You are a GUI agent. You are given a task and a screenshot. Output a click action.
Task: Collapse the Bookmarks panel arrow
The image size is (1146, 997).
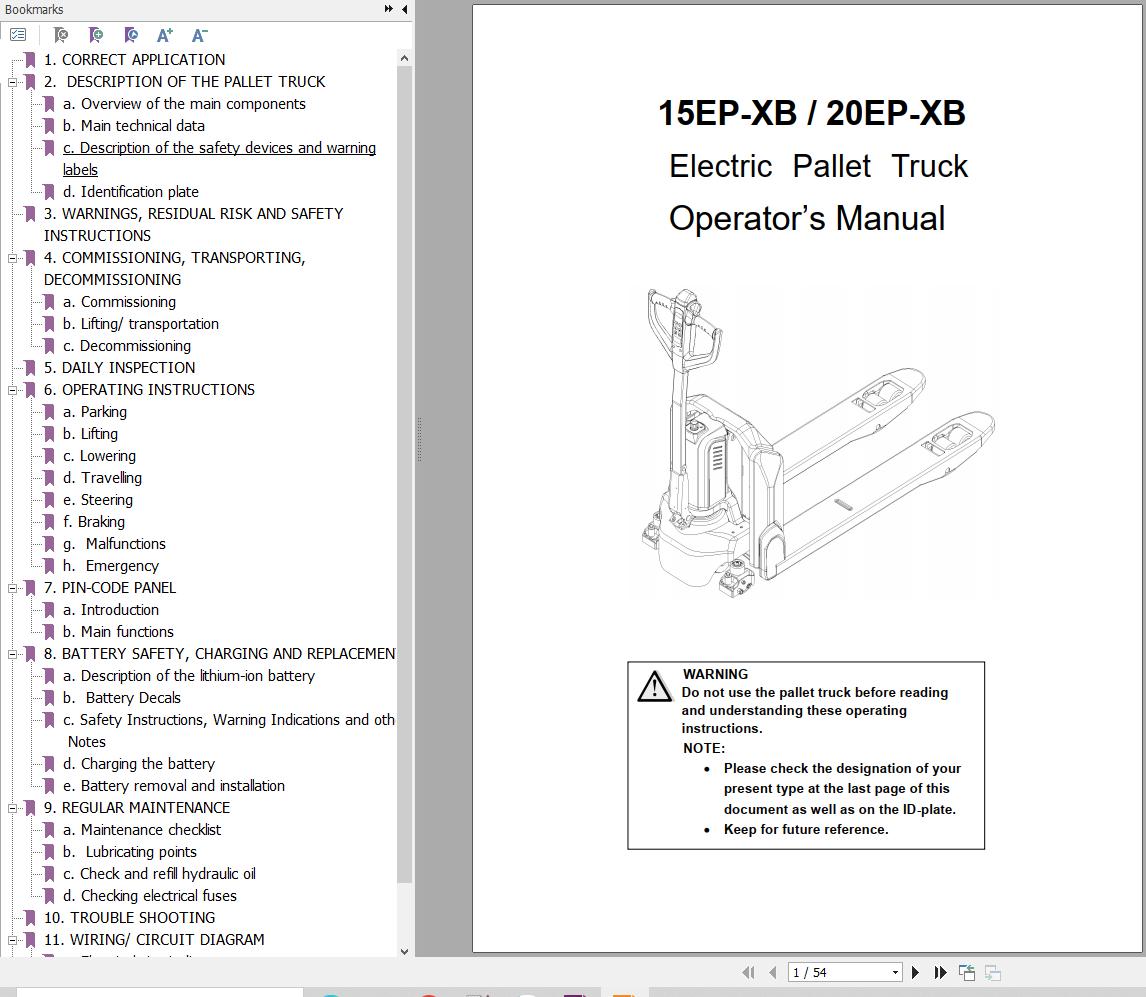click(x=405, y=9)
